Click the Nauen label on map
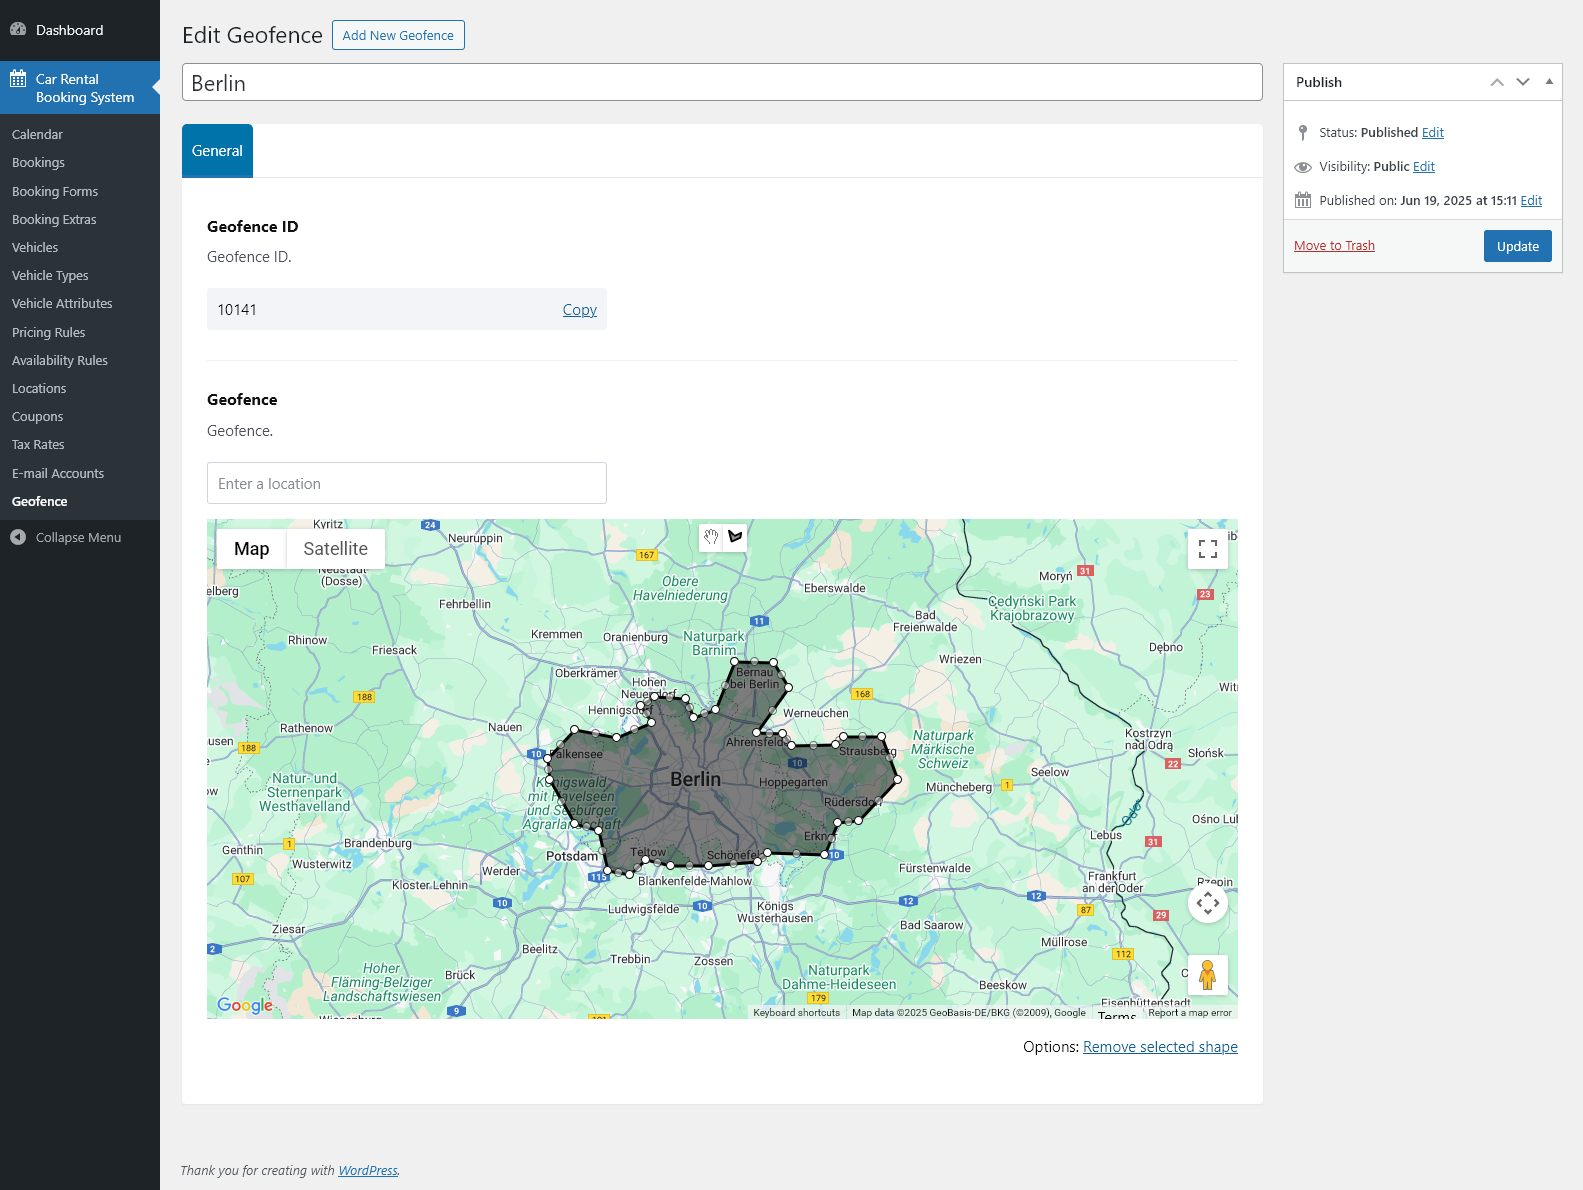This screenshot has width=1583, height=1190. tap(505, 727)
